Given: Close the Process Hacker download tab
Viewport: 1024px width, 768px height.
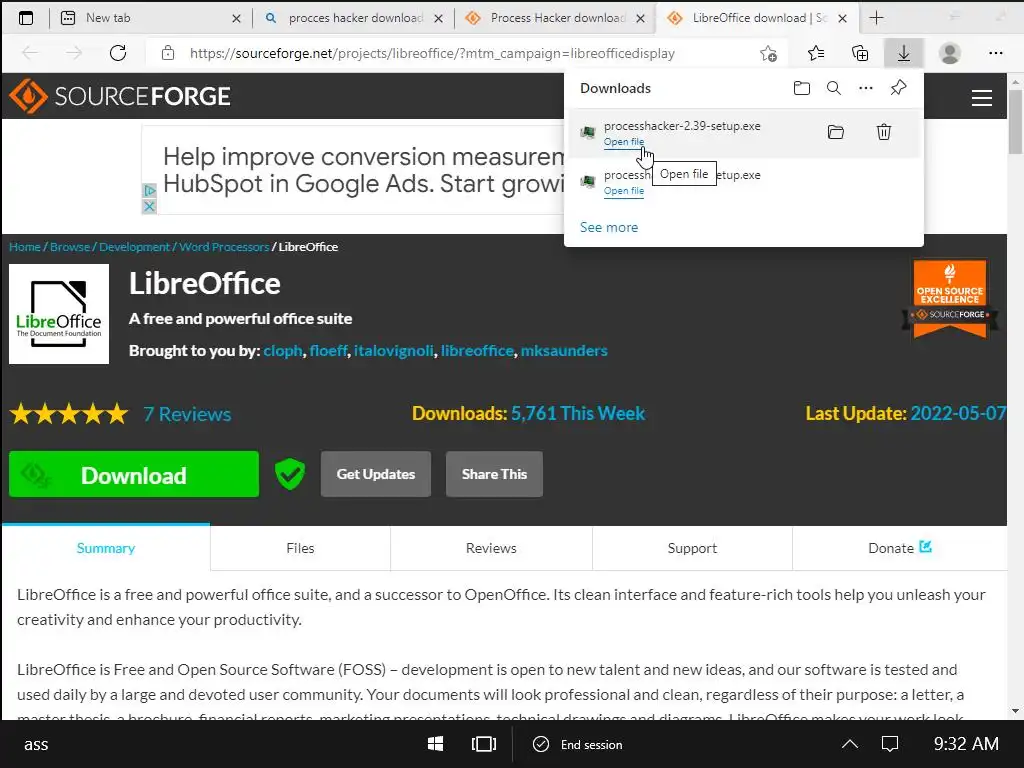Looking at the screenshot, I should (x=641, y=18).
